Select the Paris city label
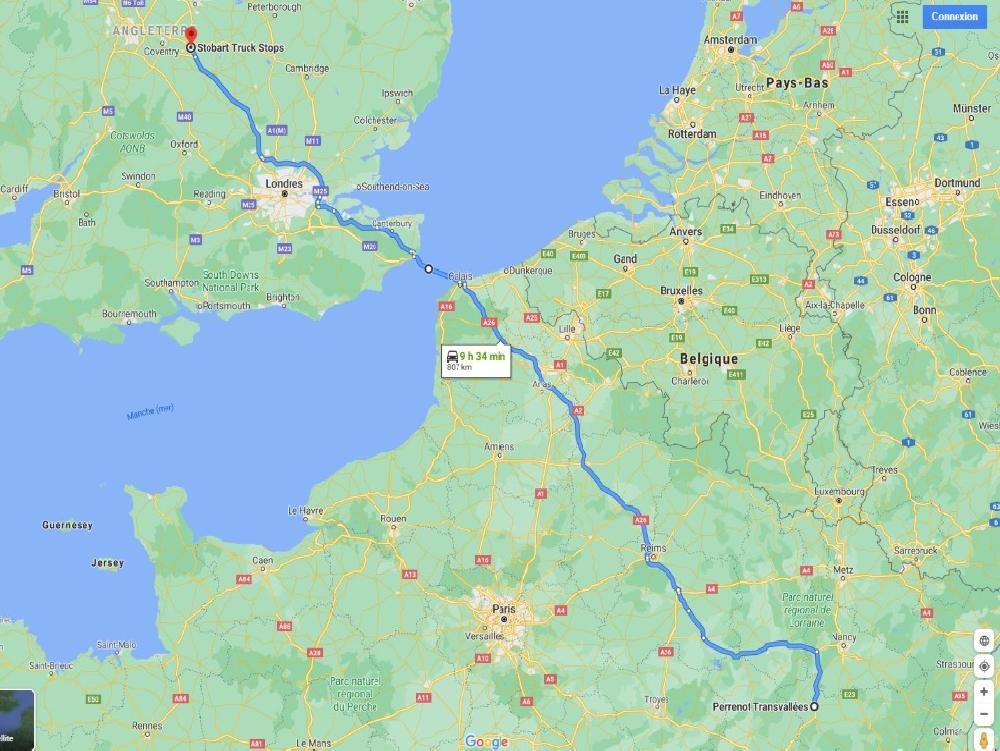1000x751 pixels. [x=503, y=609]
